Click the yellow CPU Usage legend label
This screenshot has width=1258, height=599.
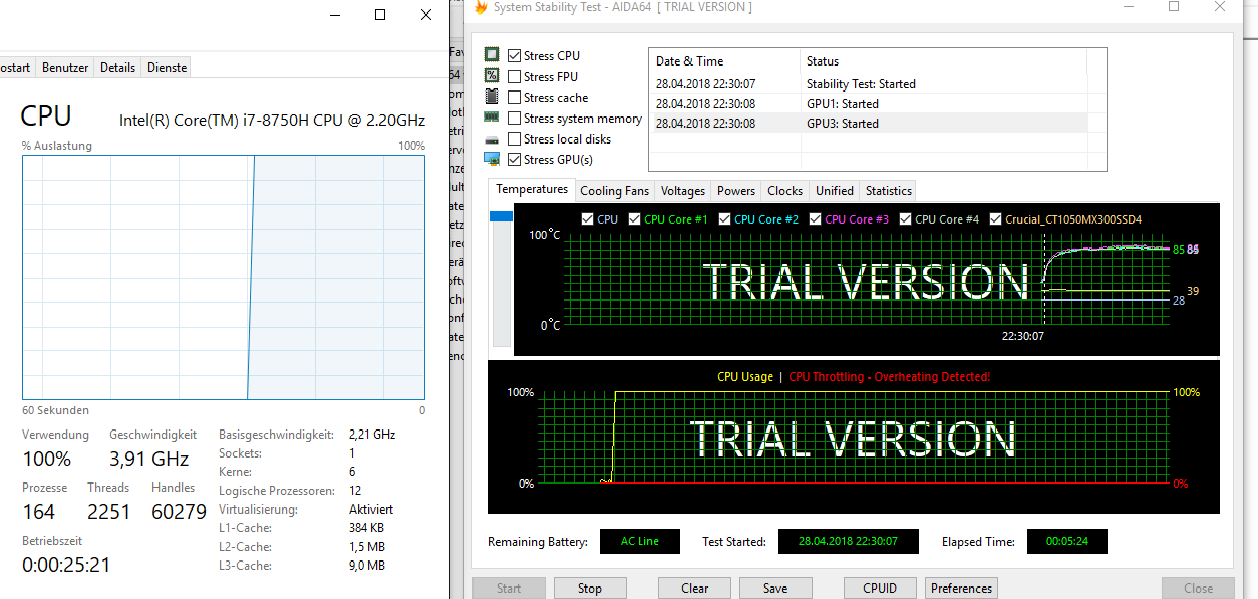tap(745, 377)
